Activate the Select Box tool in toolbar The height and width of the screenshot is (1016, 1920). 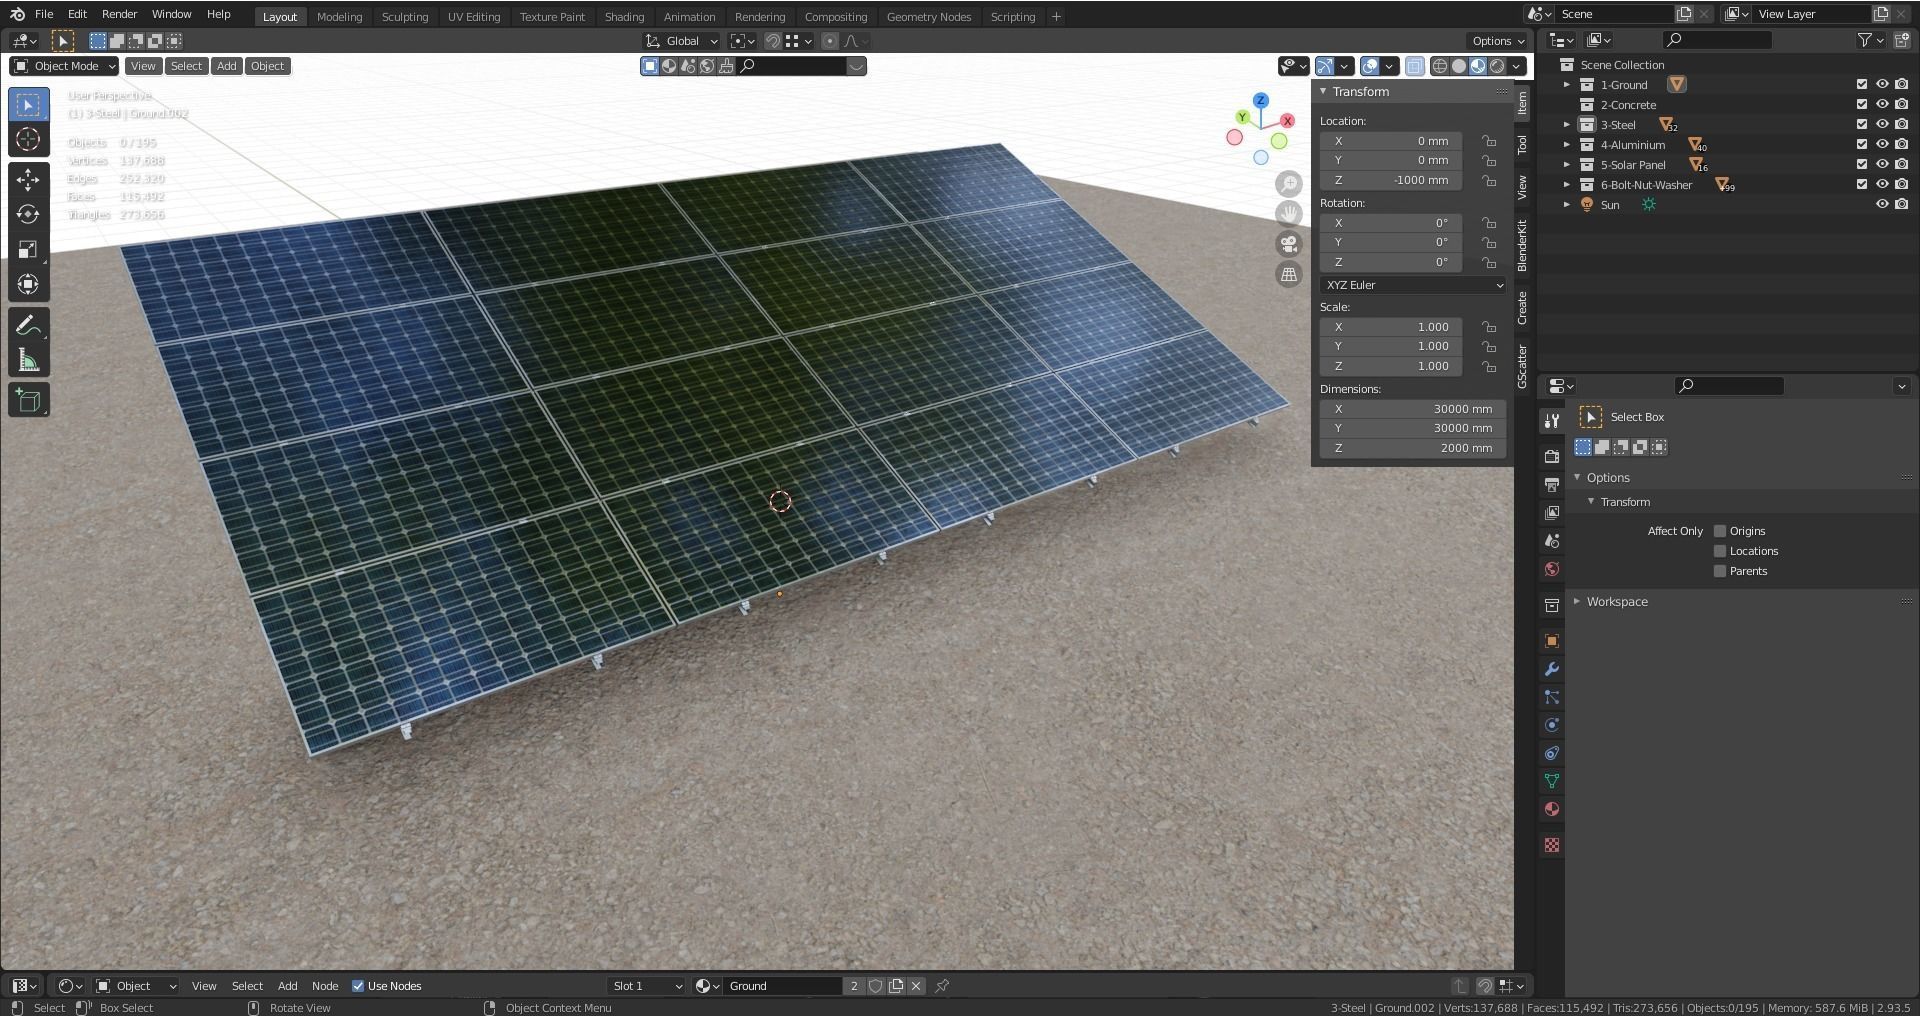(x=28, y=105)
